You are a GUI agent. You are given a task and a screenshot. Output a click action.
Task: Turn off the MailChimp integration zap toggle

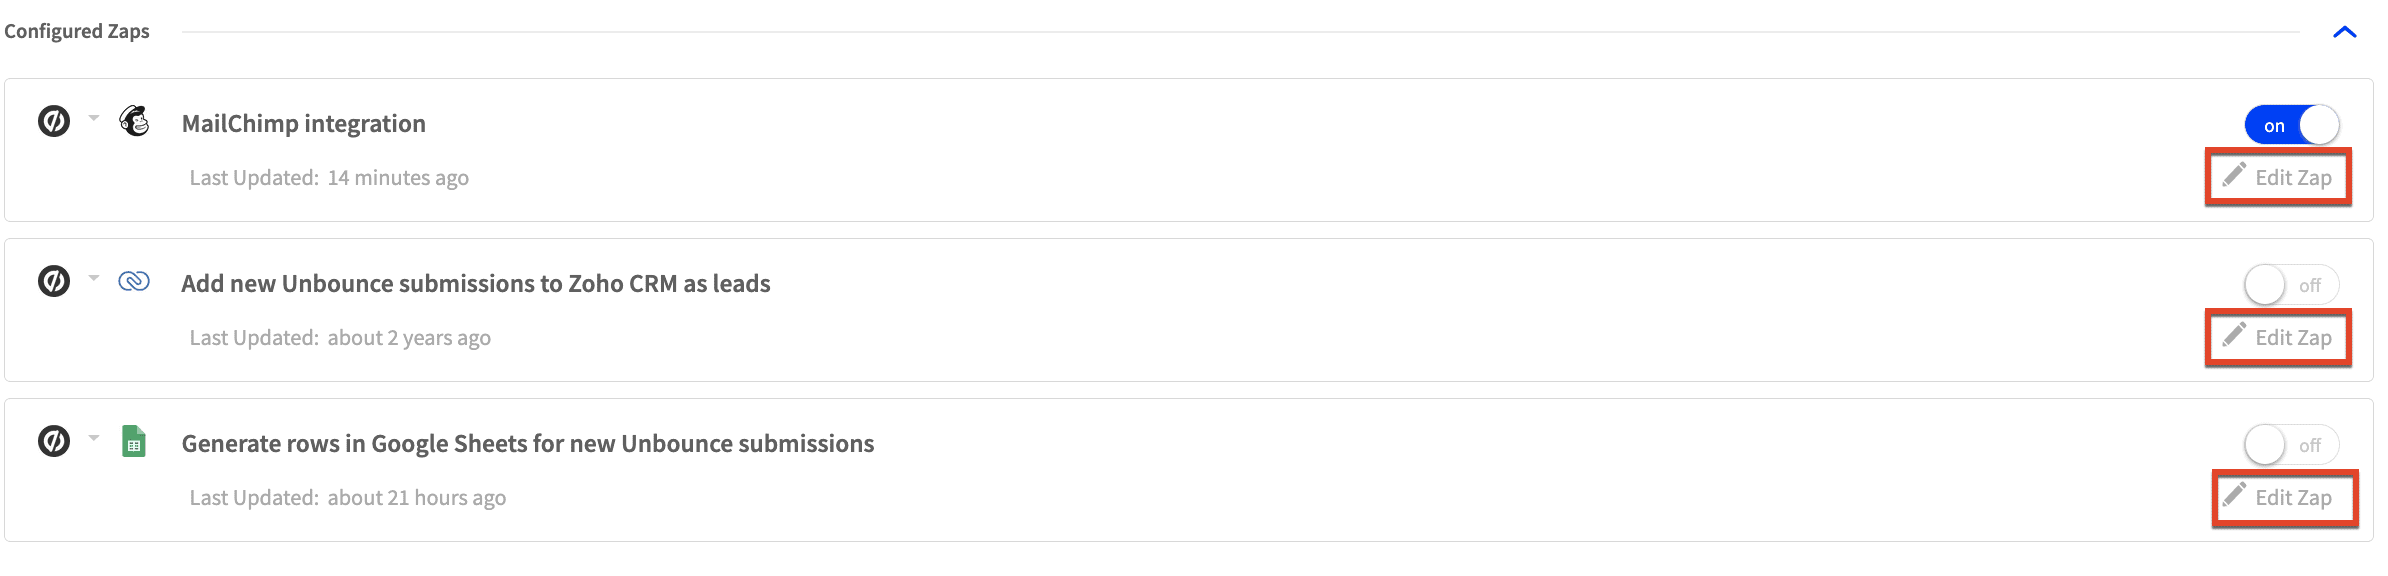point(2292,125)
